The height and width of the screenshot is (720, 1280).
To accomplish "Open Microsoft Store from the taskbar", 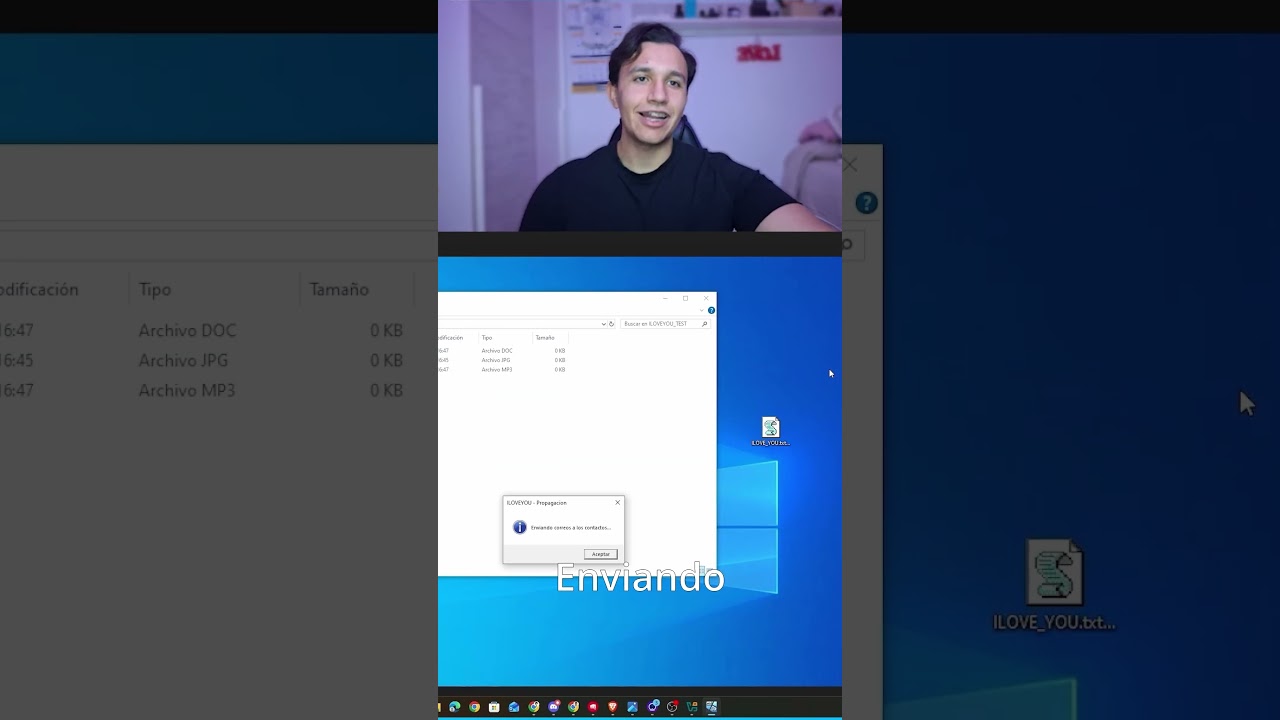I will tap(494, 707).
